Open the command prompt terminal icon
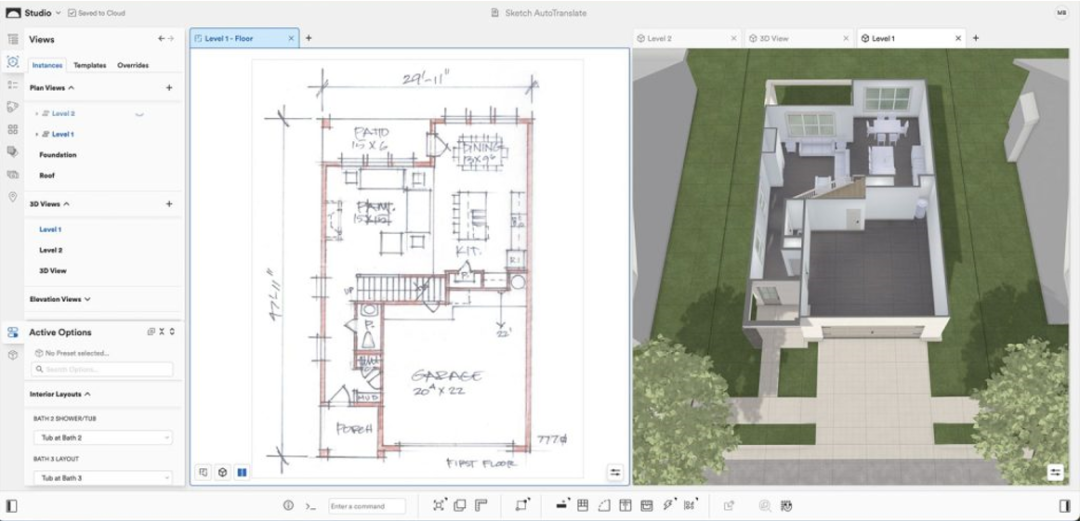 click(x=310, y=506)
